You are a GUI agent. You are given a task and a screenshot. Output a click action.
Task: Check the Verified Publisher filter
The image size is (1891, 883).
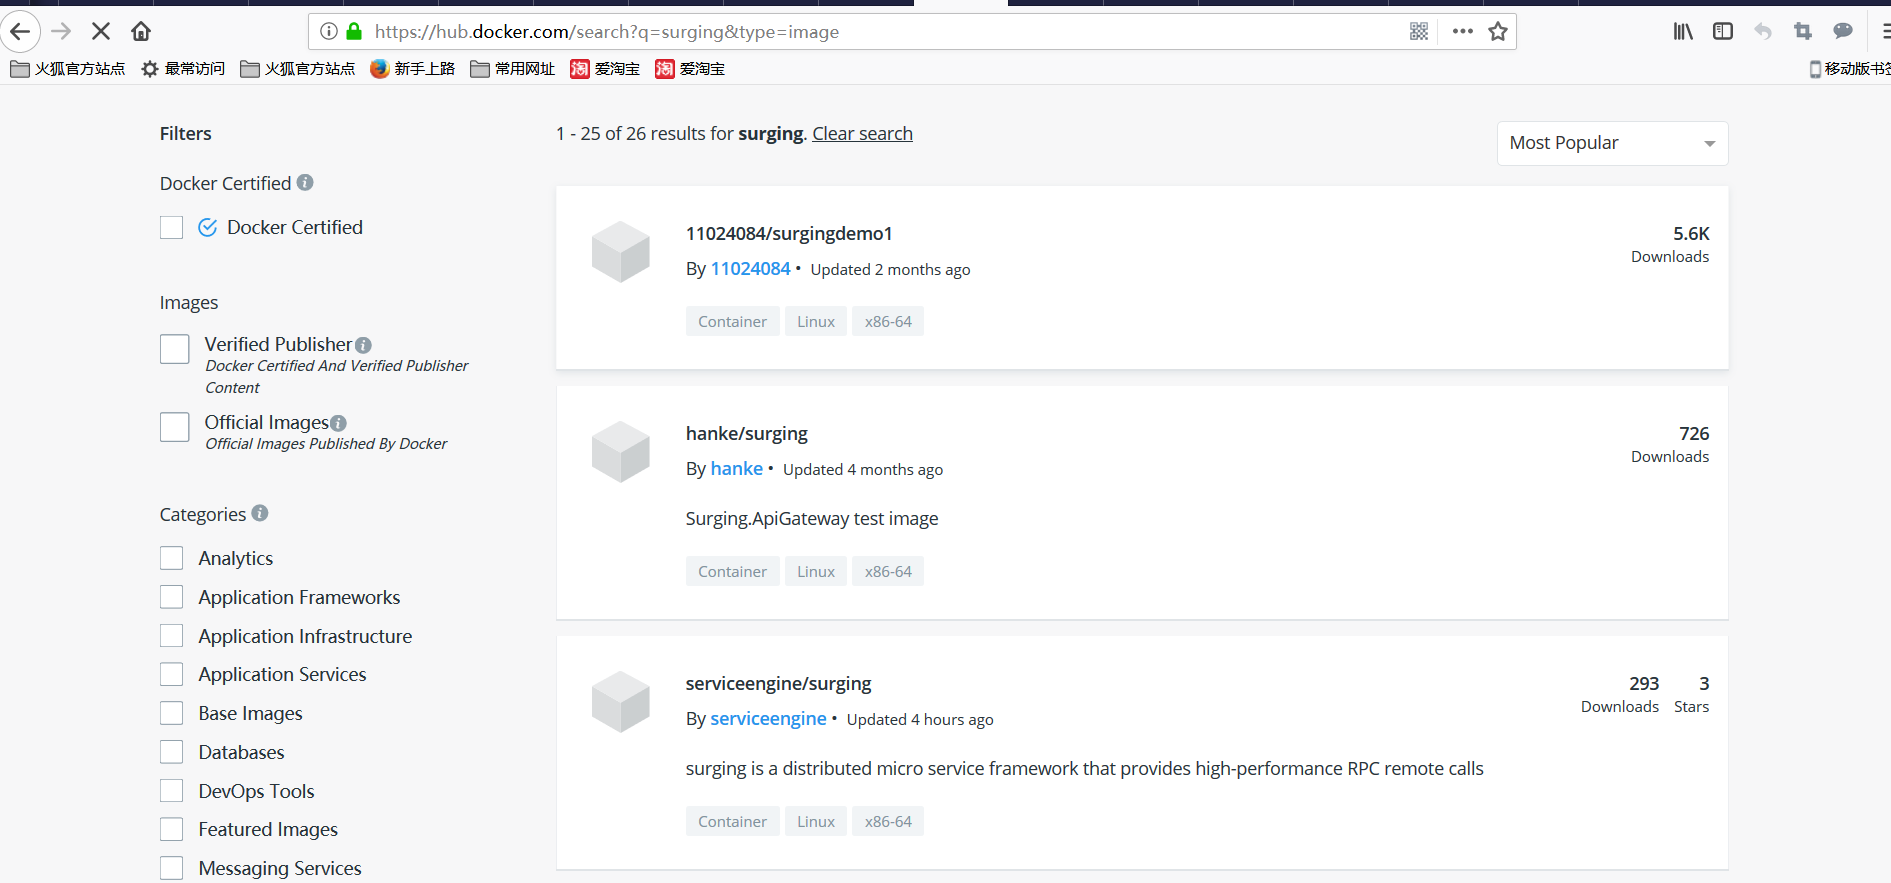tap(175, 349)
